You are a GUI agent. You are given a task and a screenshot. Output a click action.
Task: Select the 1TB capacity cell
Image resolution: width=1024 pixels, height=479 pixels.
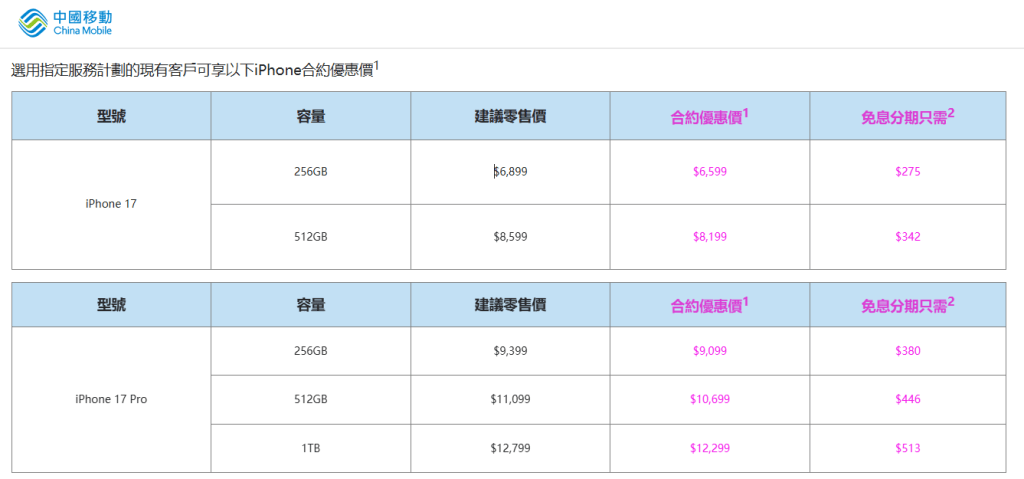click(311, 448)
